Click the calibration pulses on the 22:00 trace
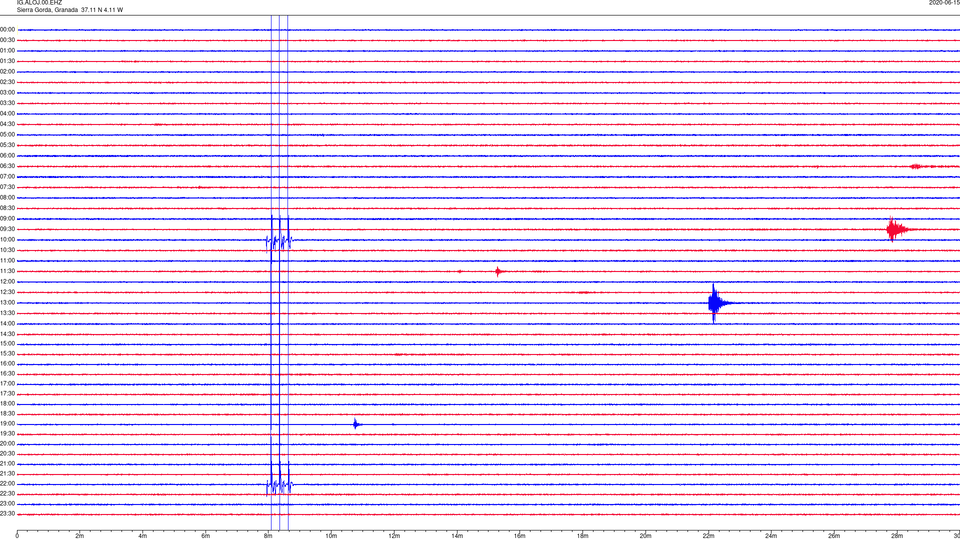 click(x=280, y=486)
